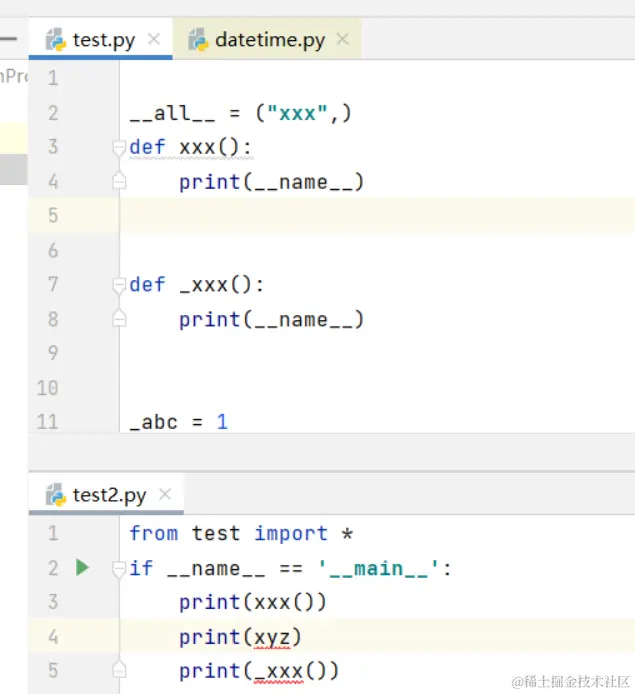Click line number 7 in test.py gutter

[53, 284]
